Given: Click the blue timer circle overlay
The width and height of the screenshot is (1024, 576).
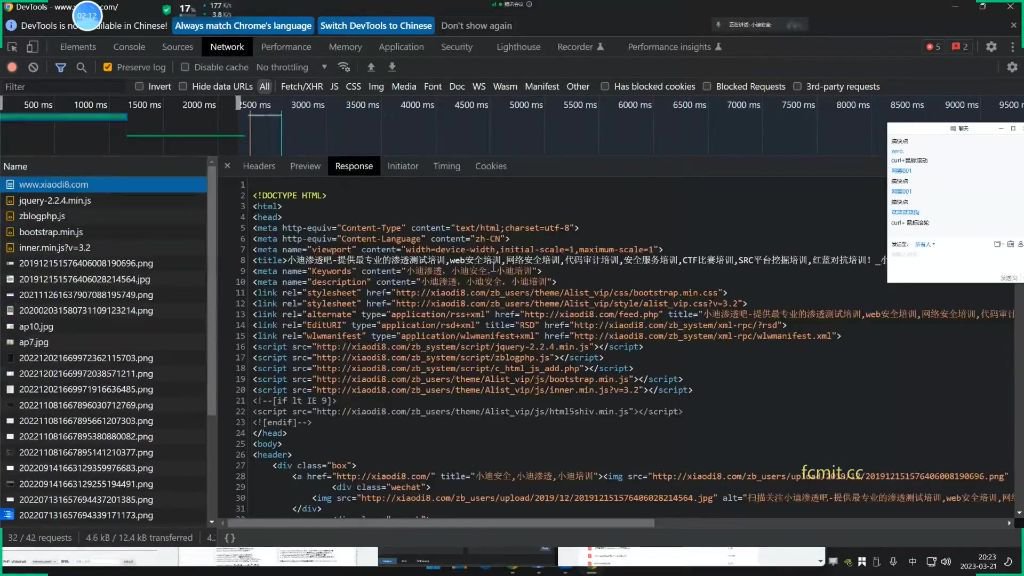Looking at the screenshot, I should tap(87, 16).
